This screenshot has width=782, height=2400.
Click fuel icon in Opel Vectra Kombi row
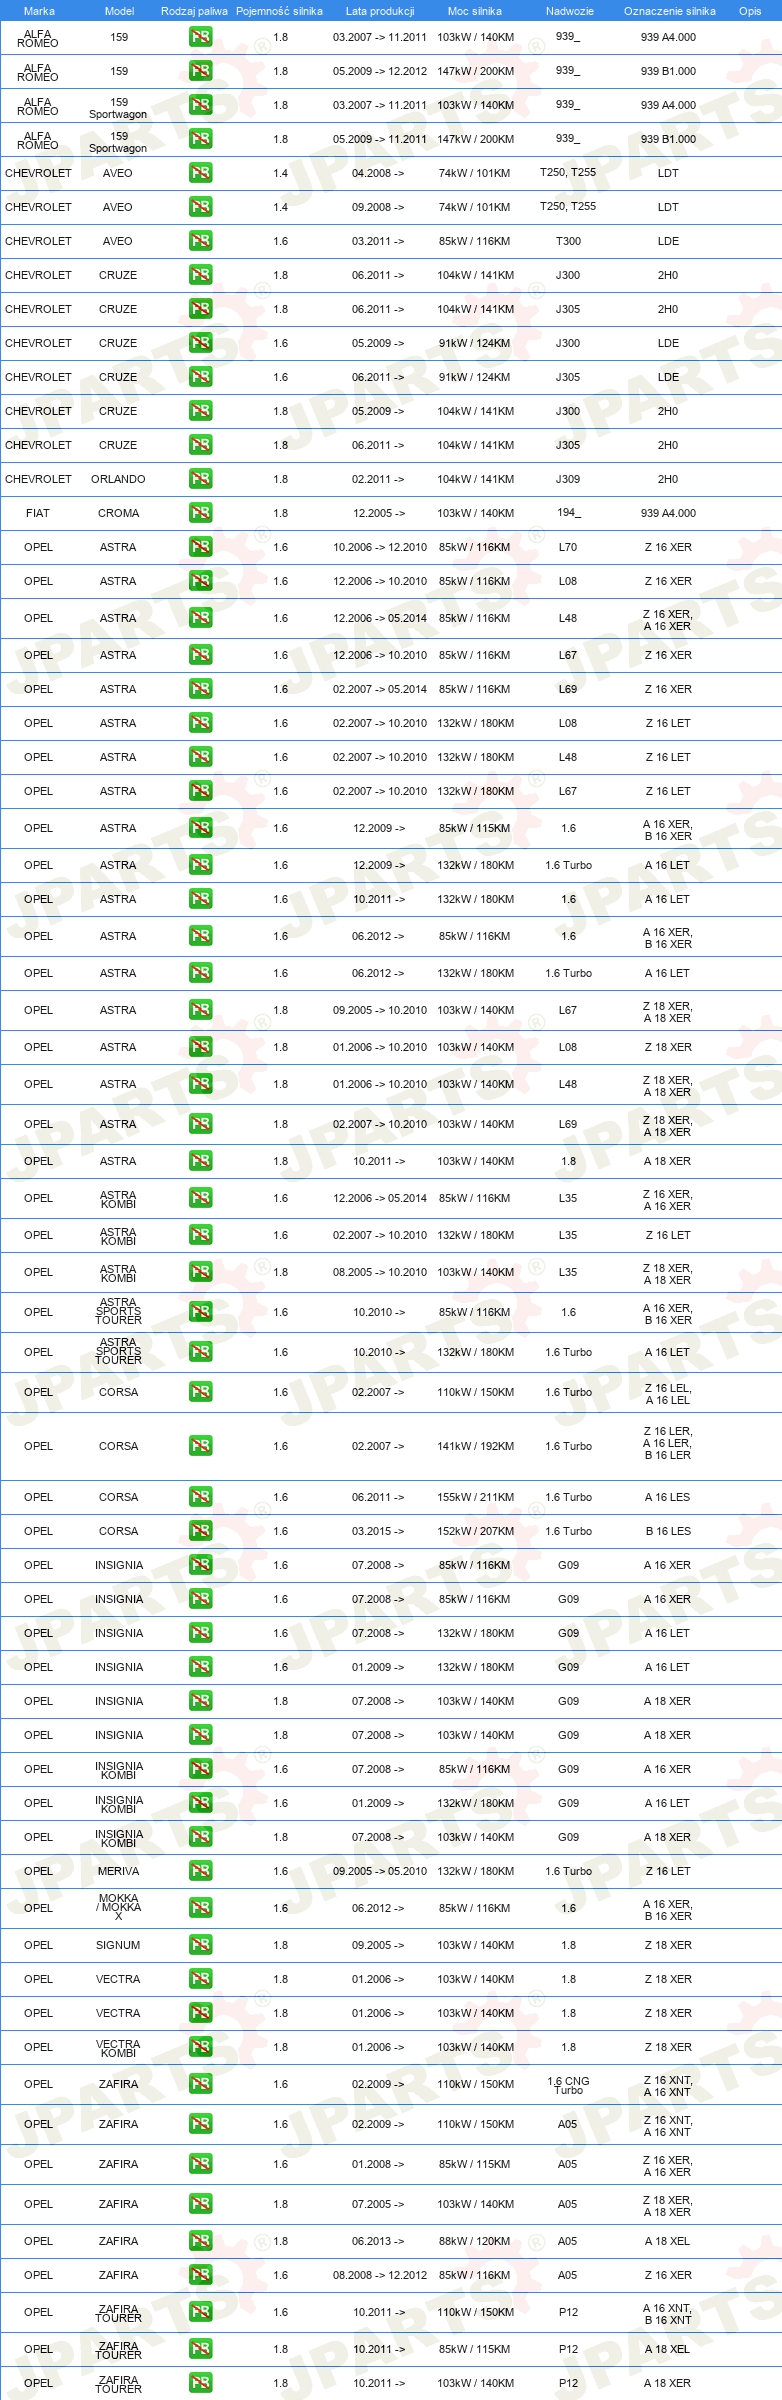(x=200, y=2047)
